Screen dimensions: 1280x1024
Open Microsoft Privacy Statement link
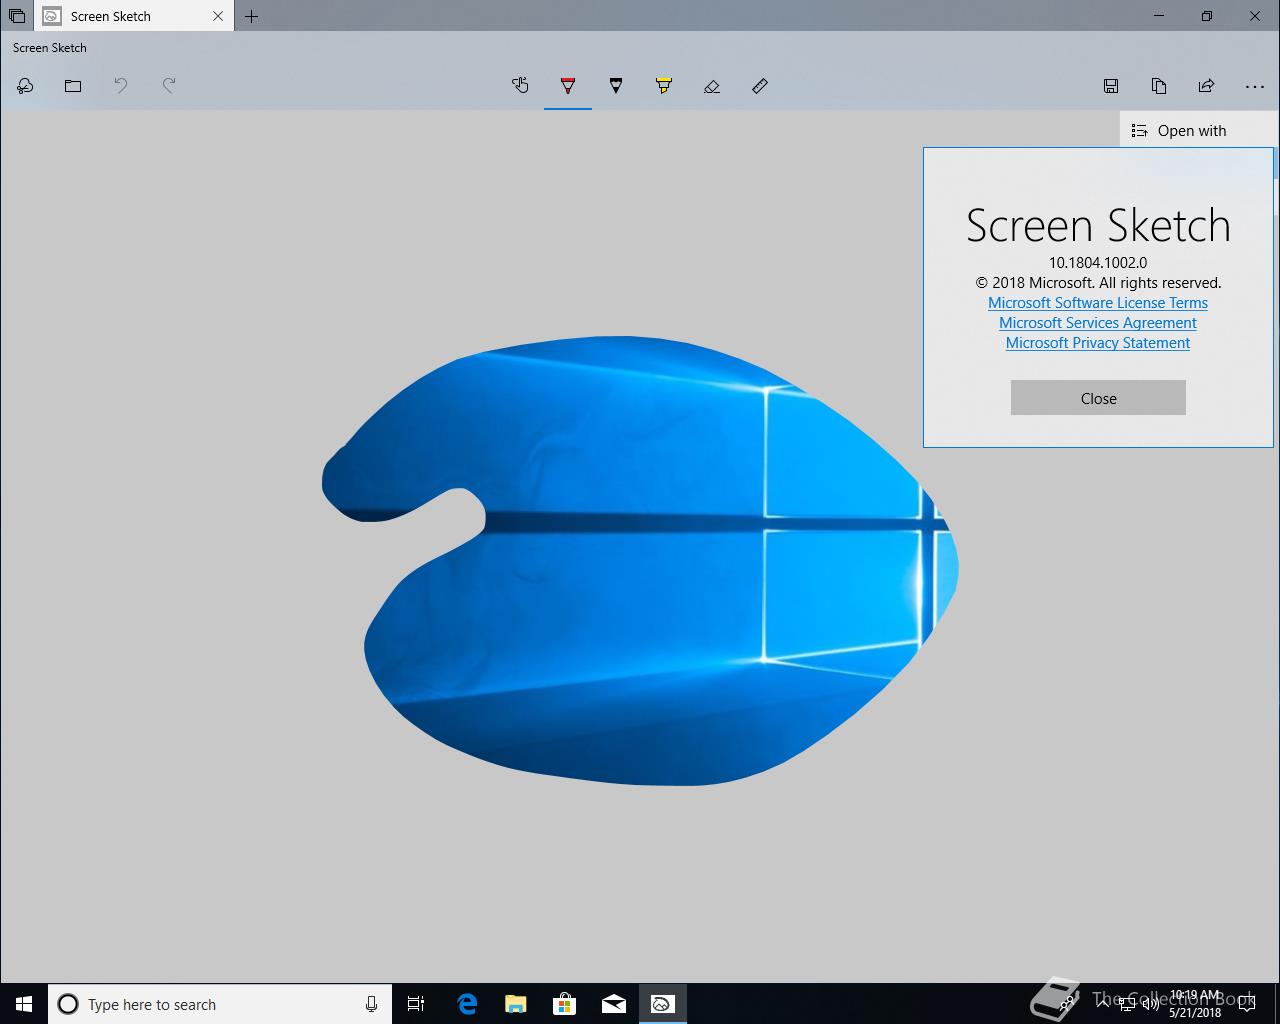coord(1098,343)
